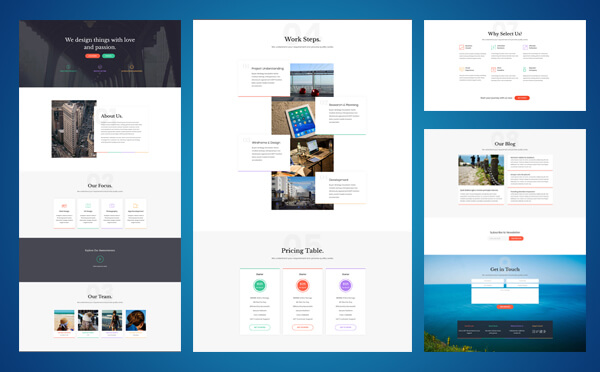Click the purple button in third pricing card
Screen dimensions: 600x372
click(346, 327)
